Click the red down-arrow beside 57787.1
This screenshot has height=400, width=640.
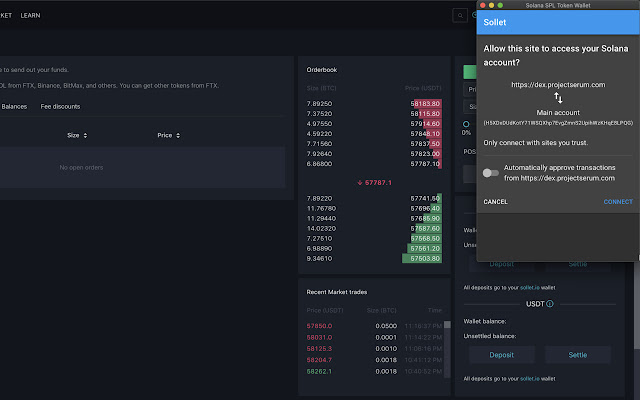(360, 183)
